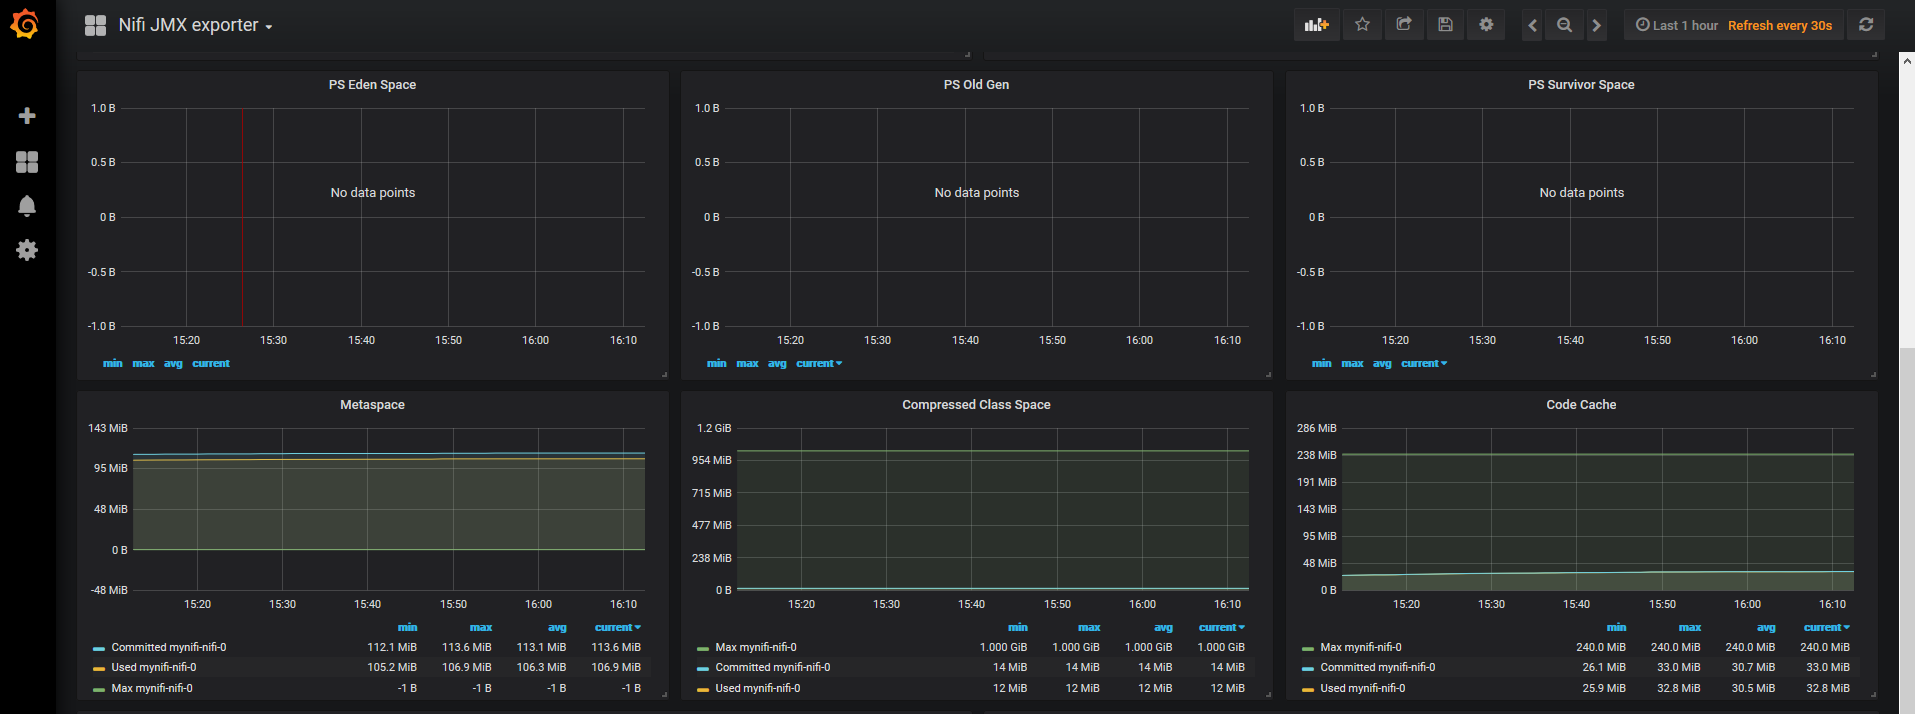
Task: Click the Share dashboard icon
Action: click(x=1404, y=25)
